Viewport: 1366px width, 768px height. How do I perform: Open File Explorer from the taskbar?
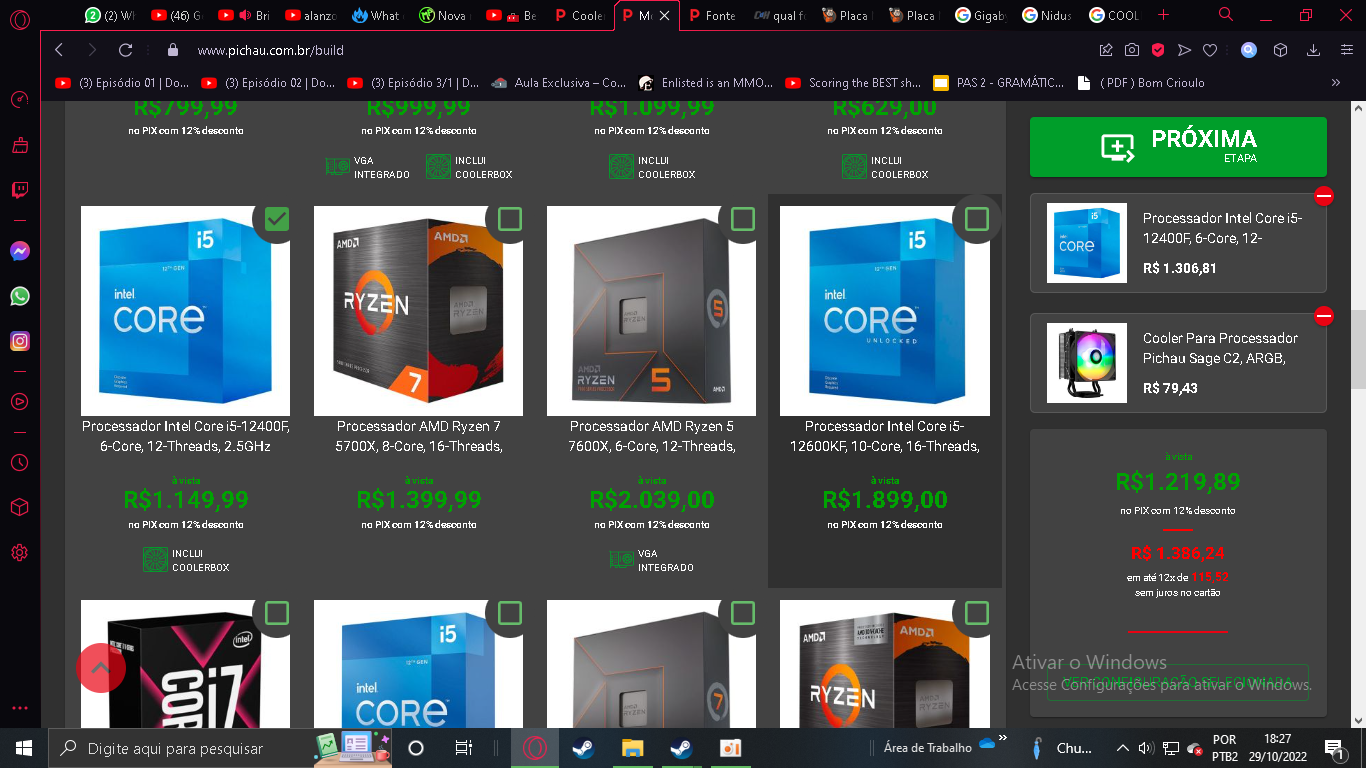(x=632, y=748)
